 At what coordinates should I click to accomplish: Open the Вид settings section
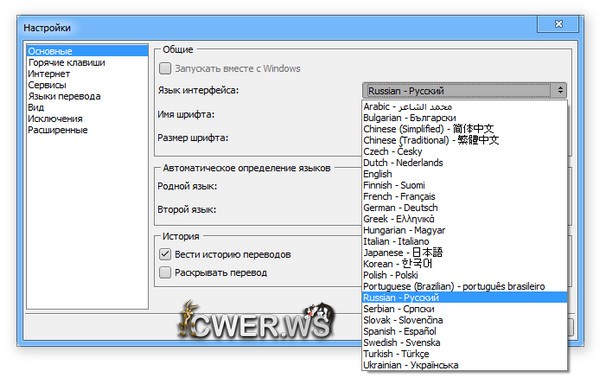coord(87,107)
